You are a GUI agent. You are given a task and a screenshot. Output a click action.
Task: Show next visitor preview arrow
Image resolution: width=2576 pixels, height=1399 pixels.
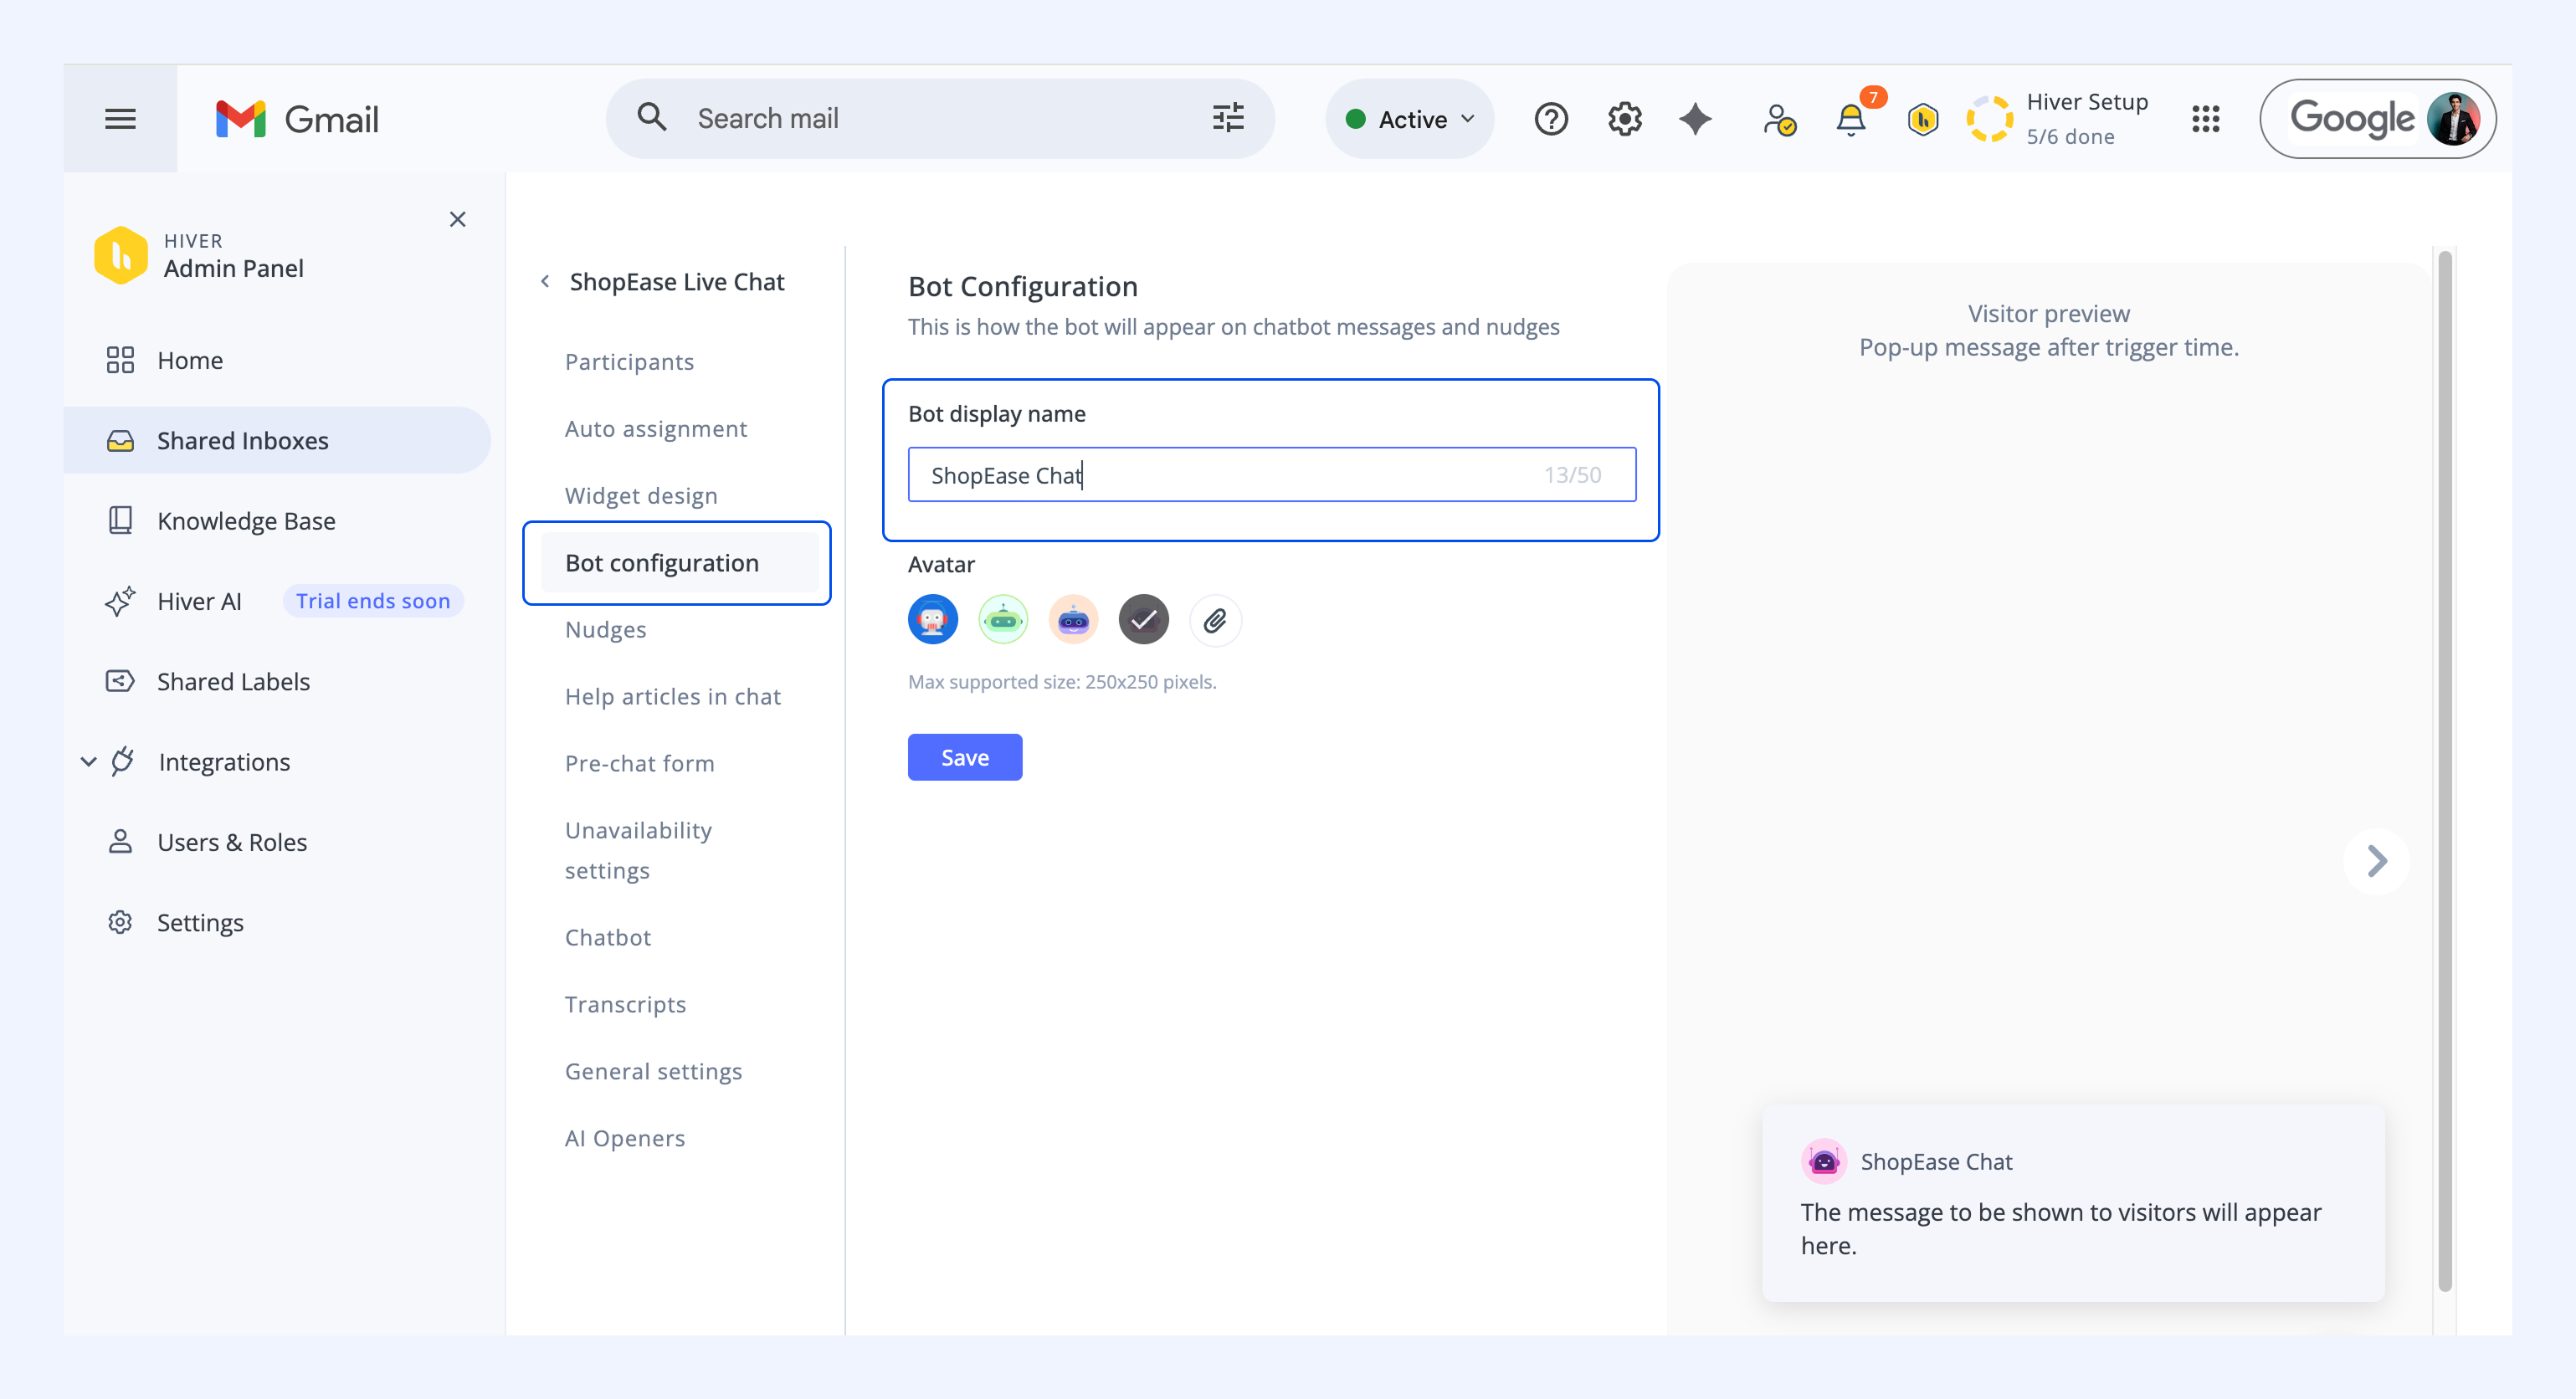click(2377, 861)
